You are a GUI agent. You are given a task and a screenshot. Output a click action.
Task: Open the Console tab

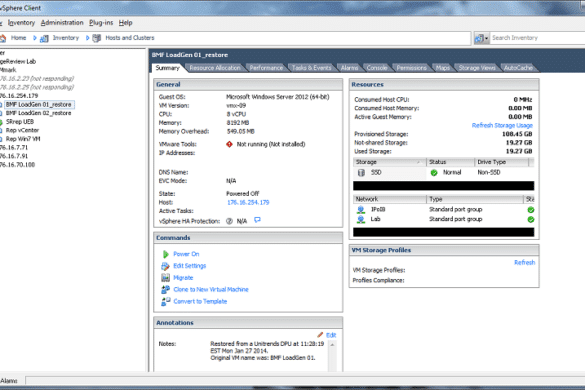pyautogui.click(x=377, y=68)
